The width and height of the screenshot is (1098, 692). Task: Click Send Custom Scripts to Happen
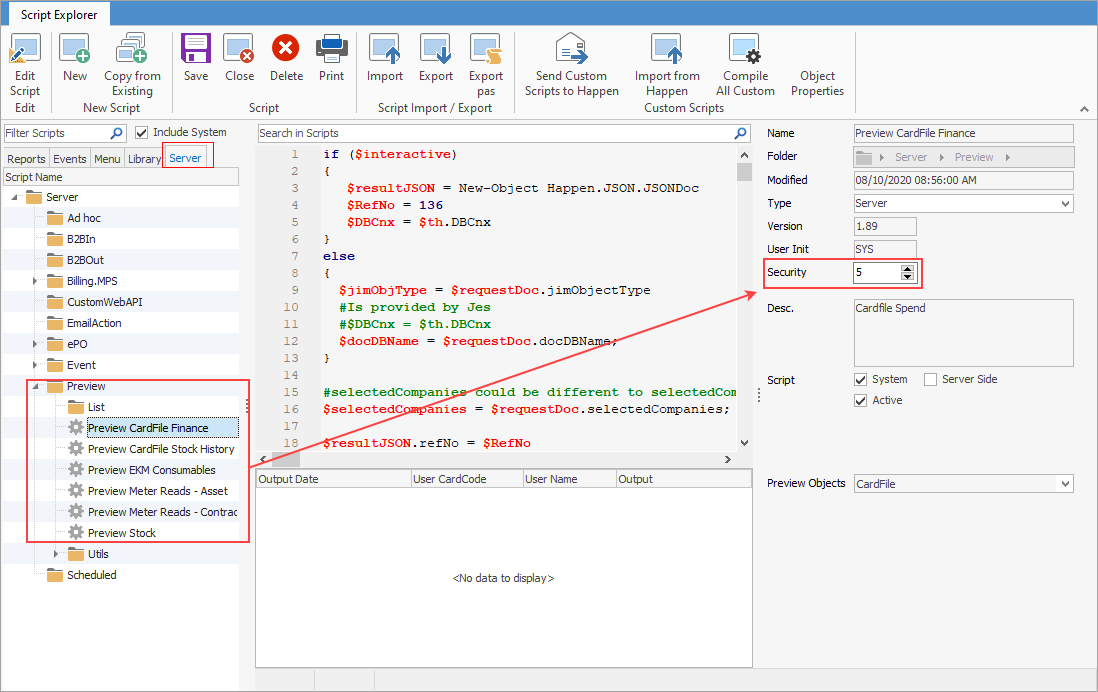(571, 60)
